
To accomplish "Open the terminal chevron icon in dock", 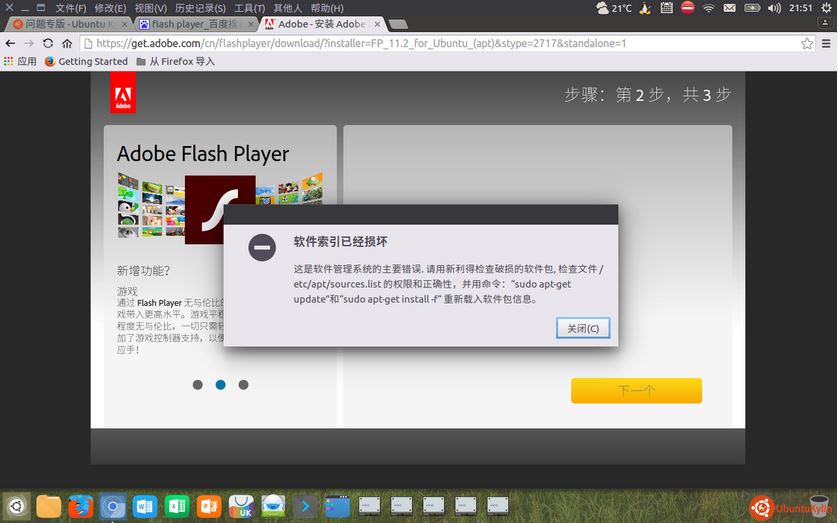I will point(305,506).
